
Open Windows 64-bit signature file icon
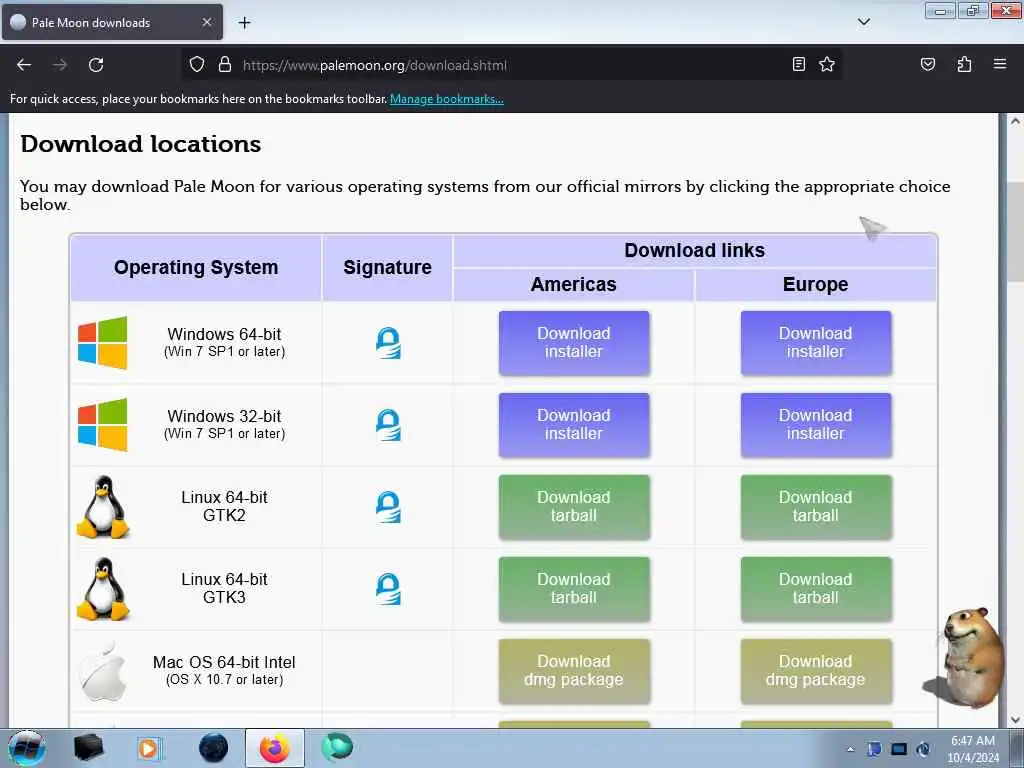[388, 343]
